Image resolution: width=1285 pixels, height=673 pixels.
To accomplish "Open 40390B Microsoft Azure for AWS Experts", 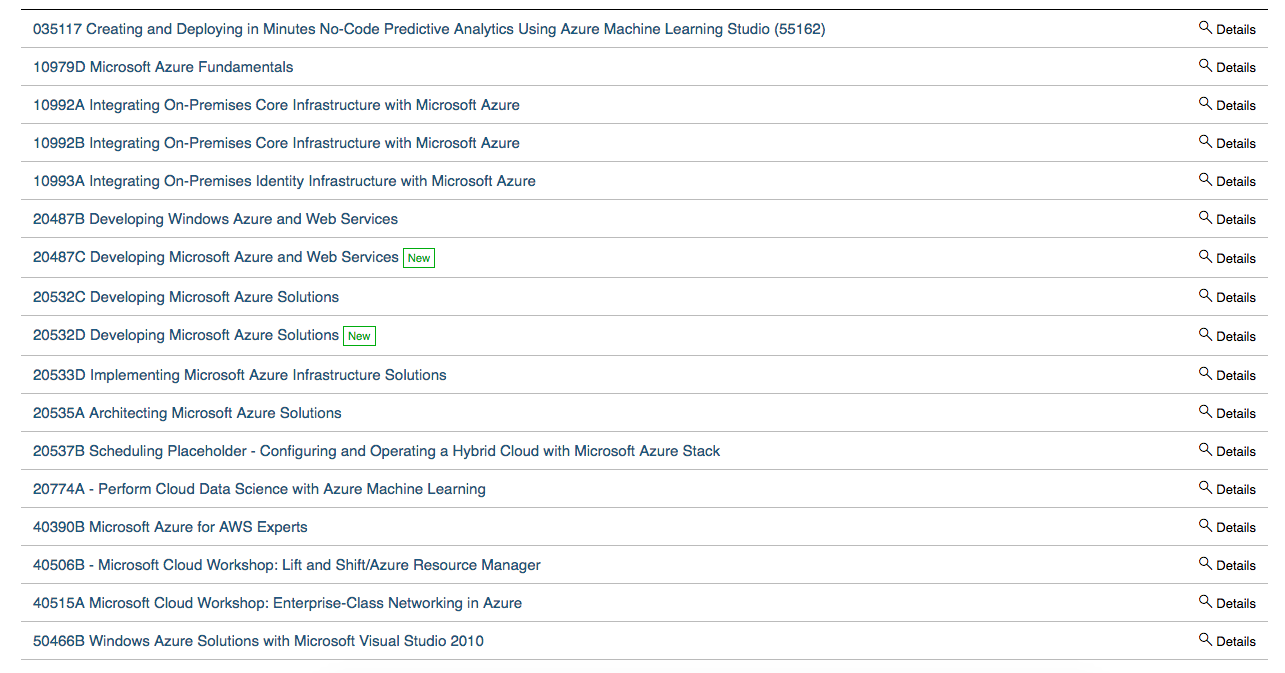I will coord(170,527).
